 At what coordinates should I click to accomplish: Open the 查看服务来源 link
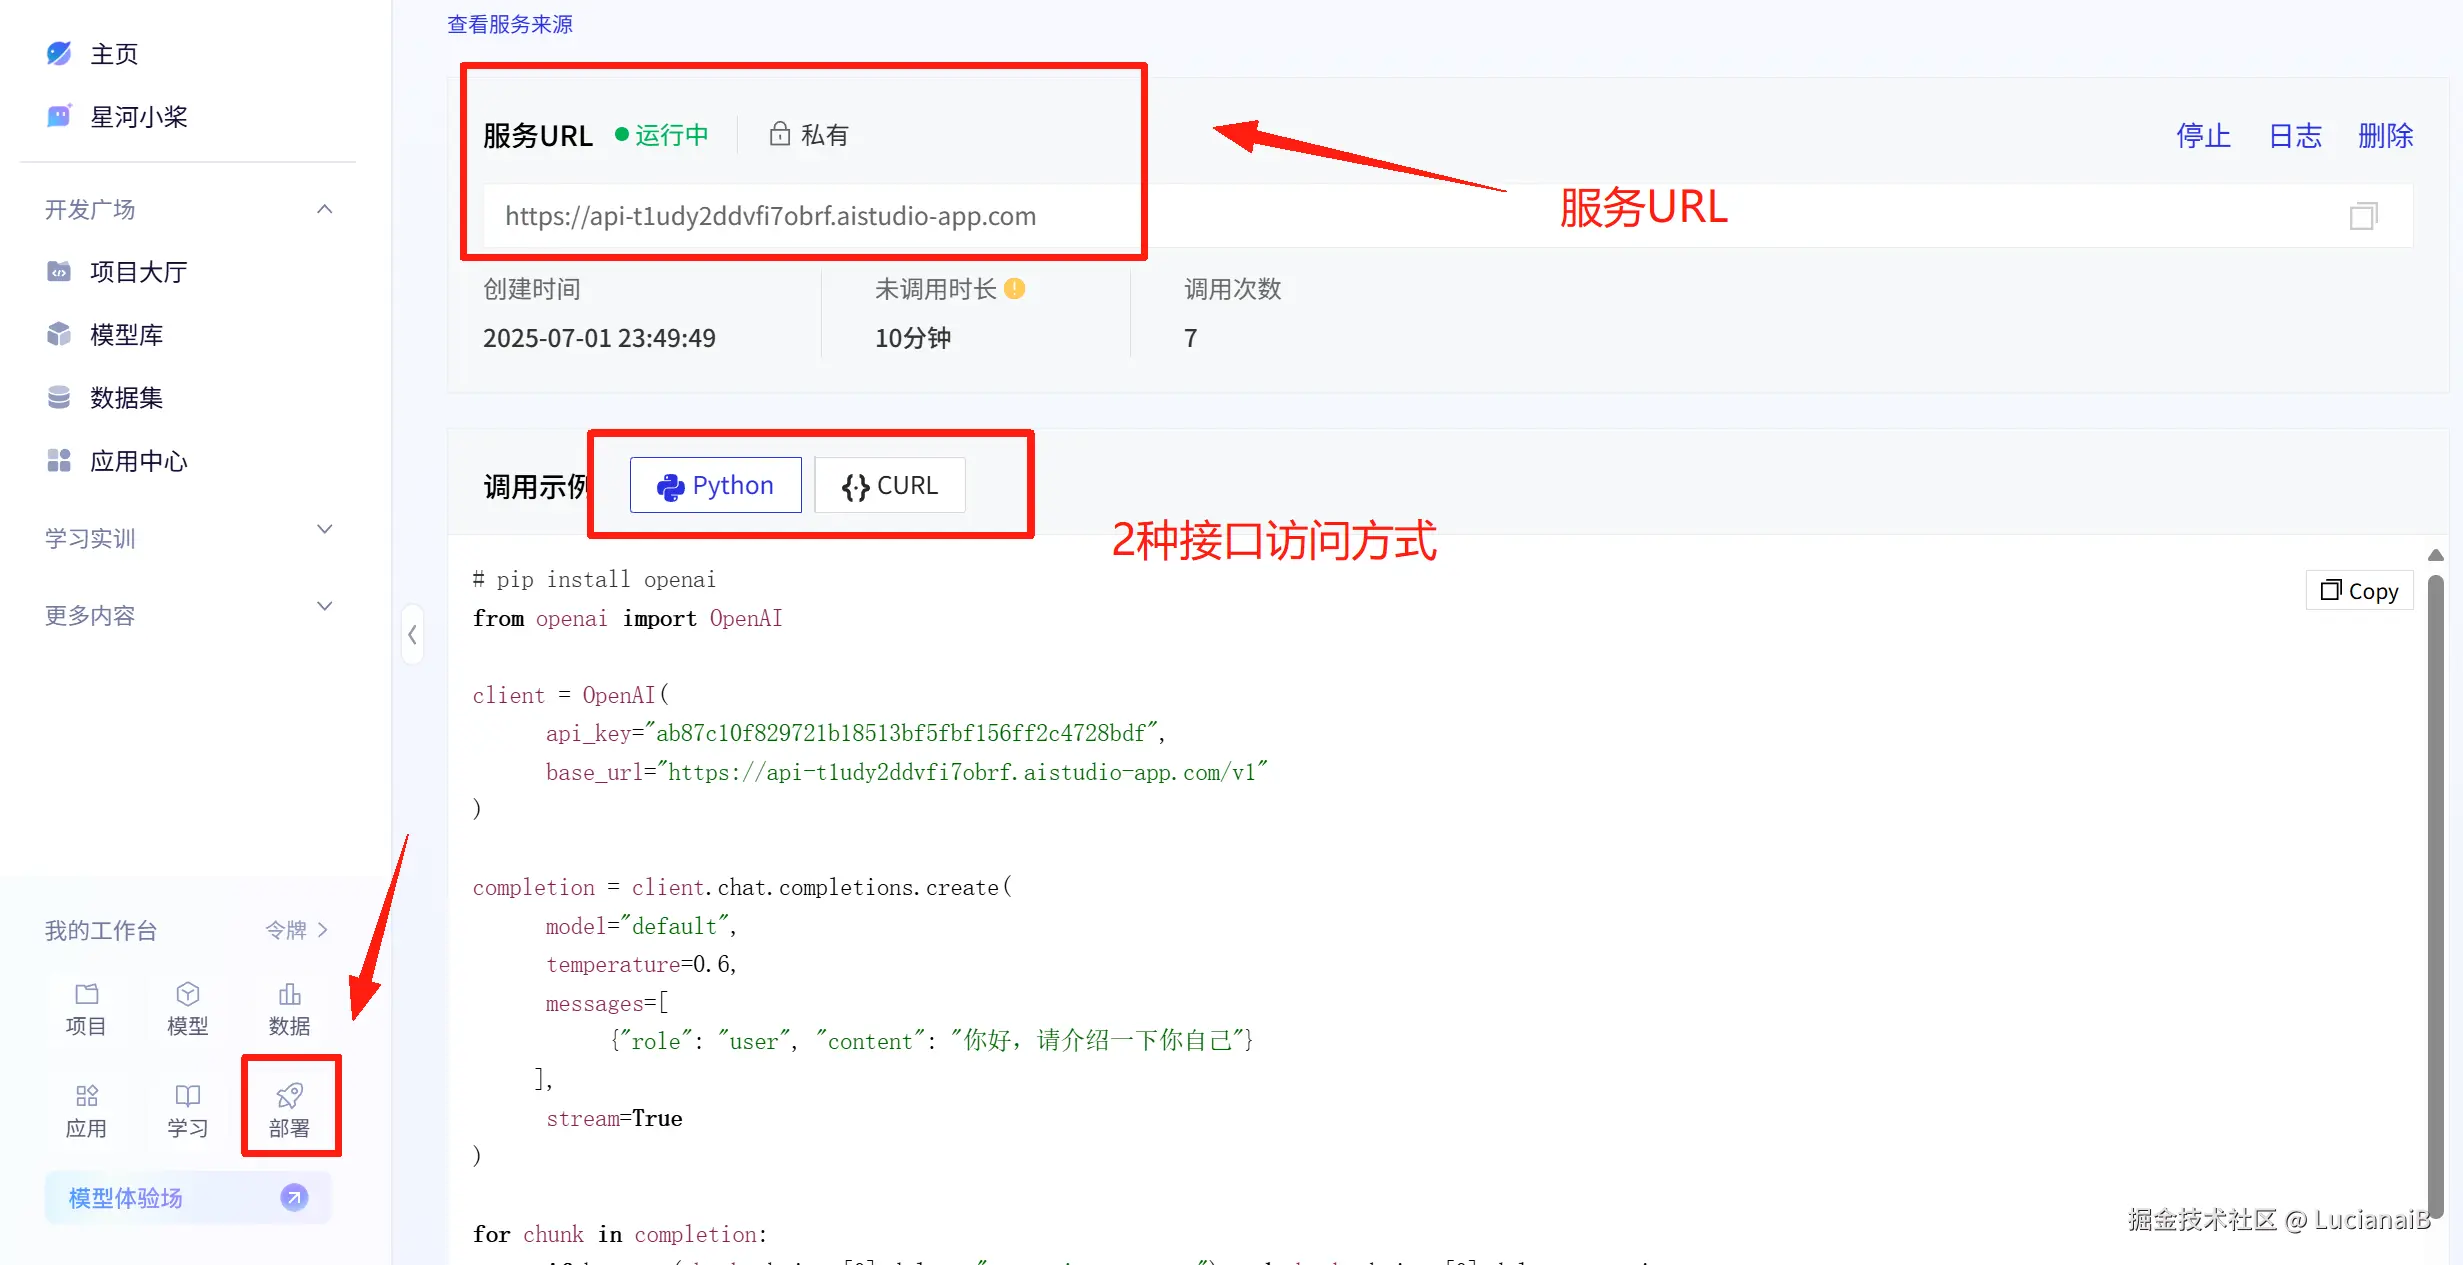[509, 24]
